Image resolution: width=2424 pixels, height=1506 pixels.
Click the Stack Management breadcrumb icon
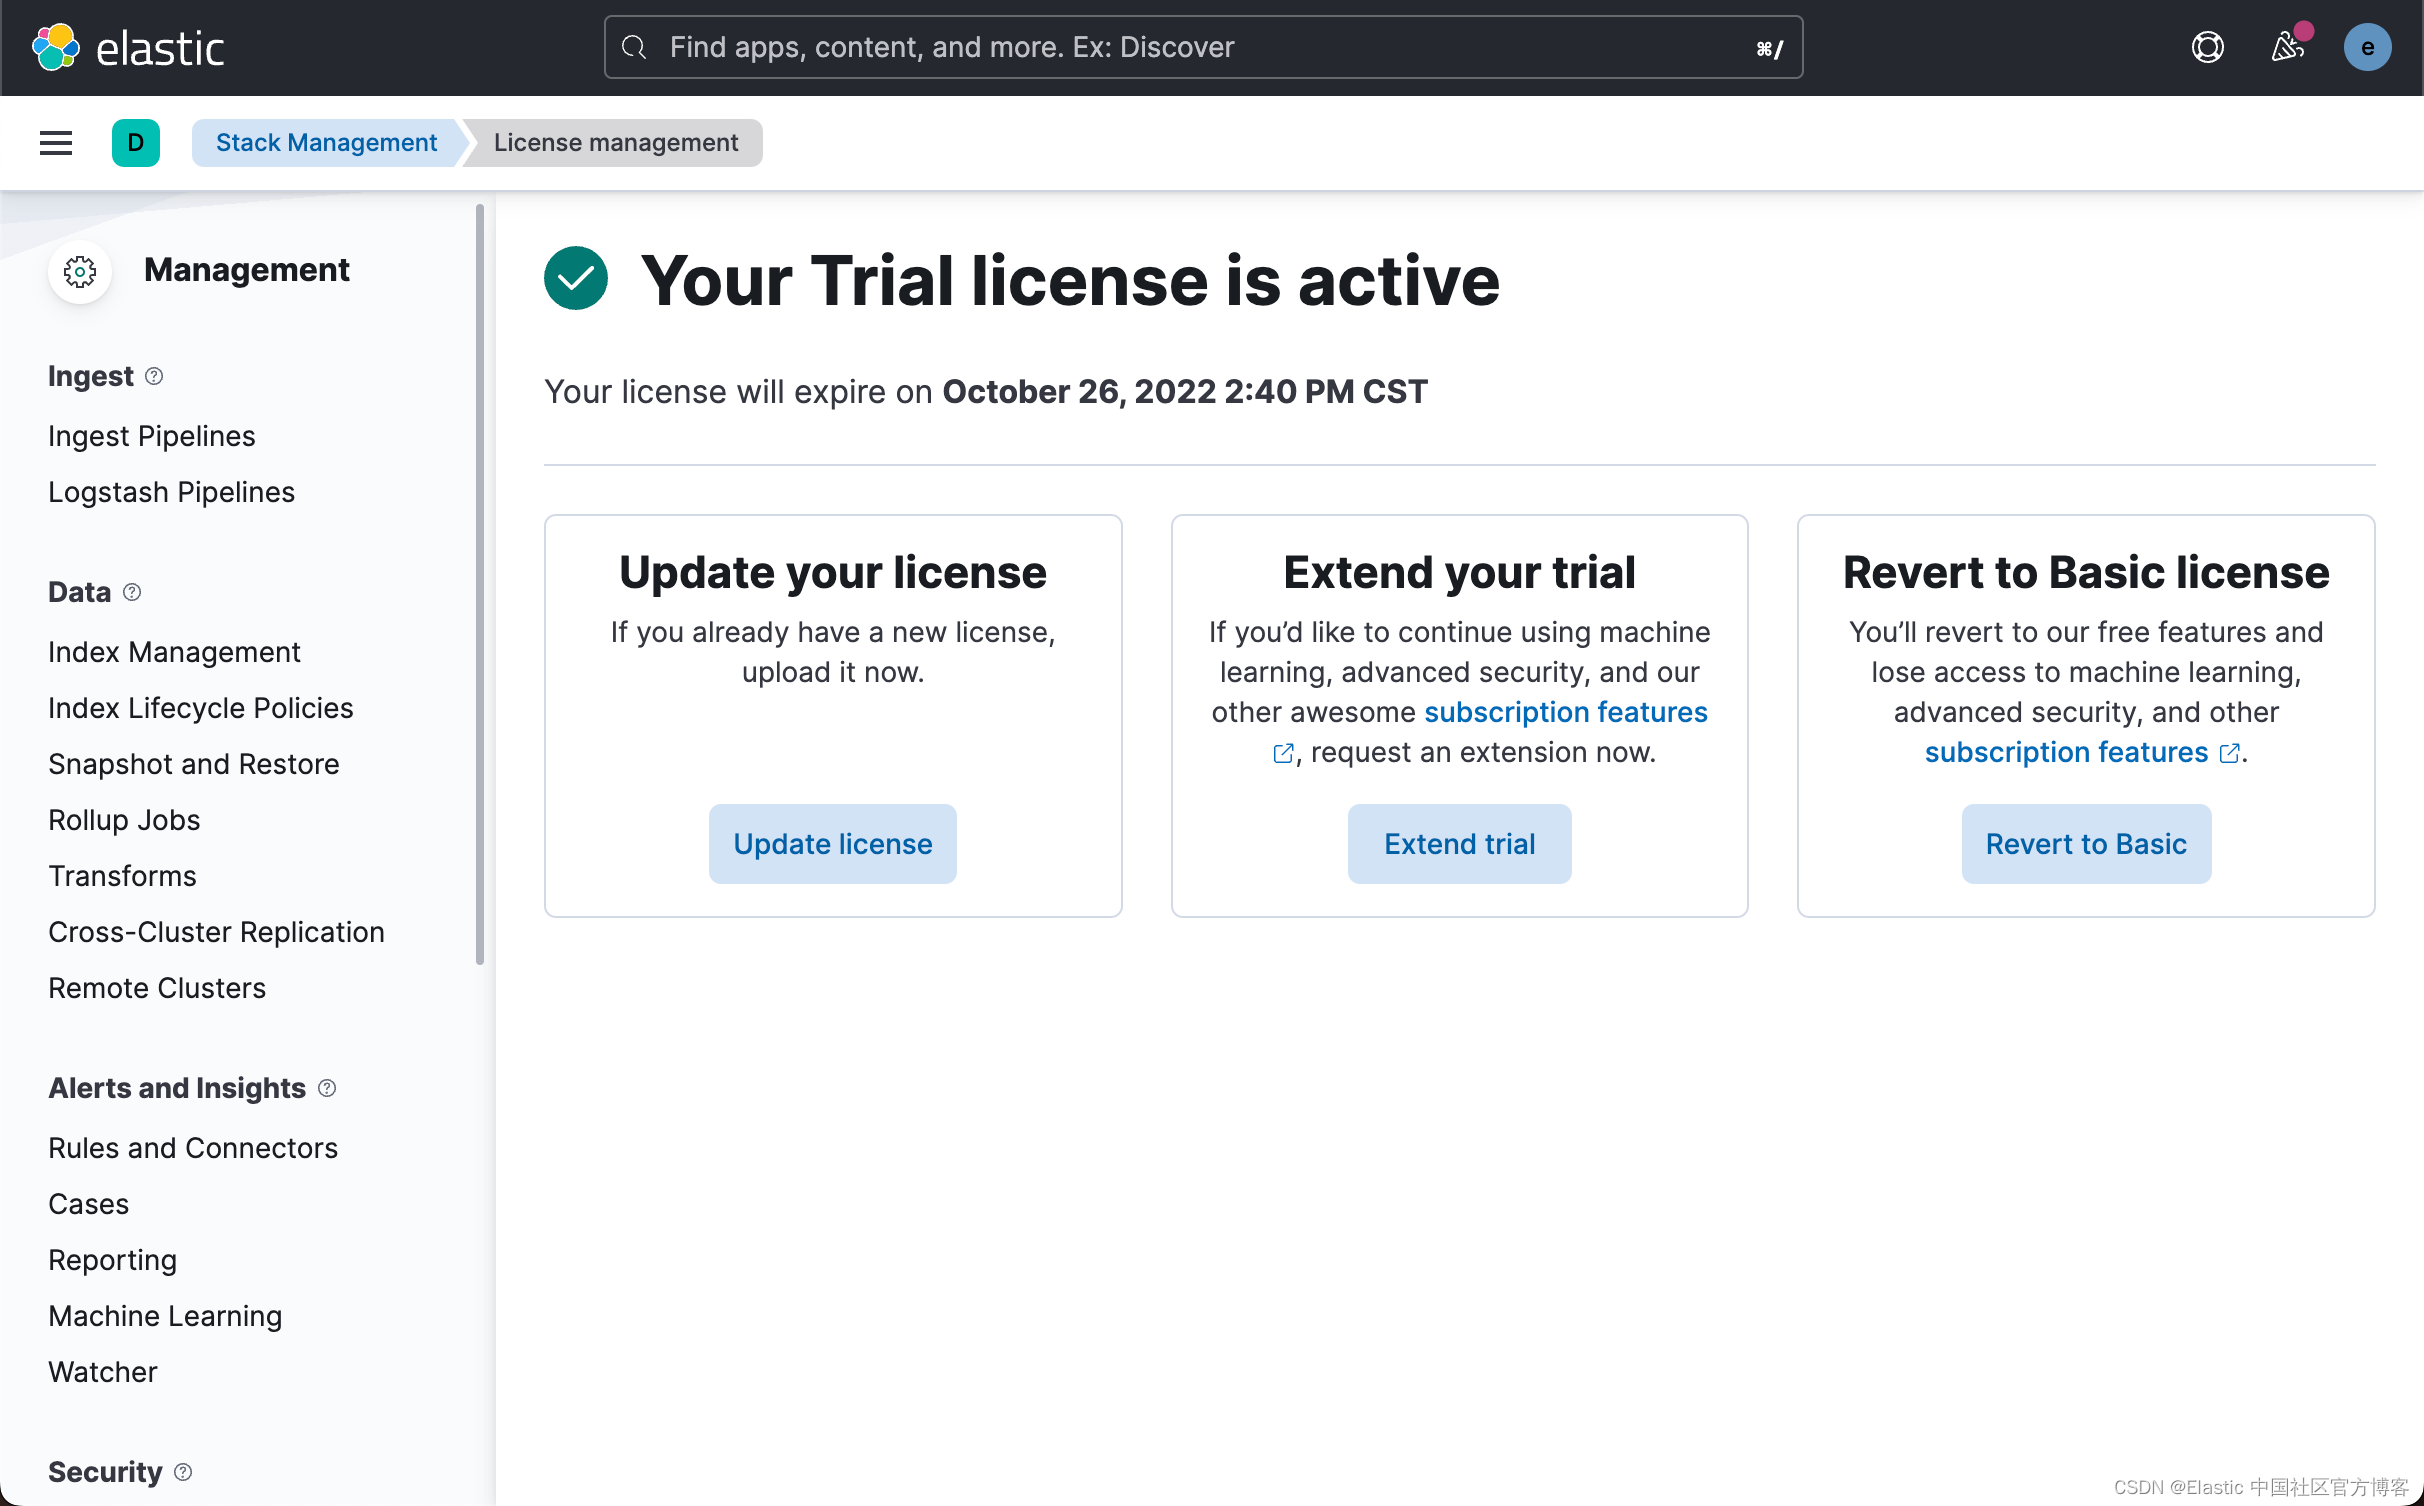pyautogui.click(x=324, y=142)
